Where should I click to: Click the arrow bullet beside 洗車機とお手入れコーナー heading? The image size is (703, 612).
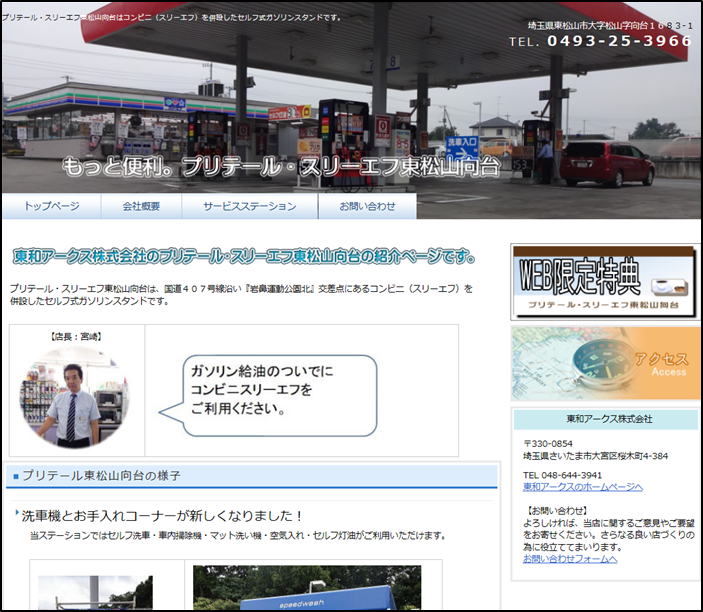pyautogui.click(x=17, y=514)
